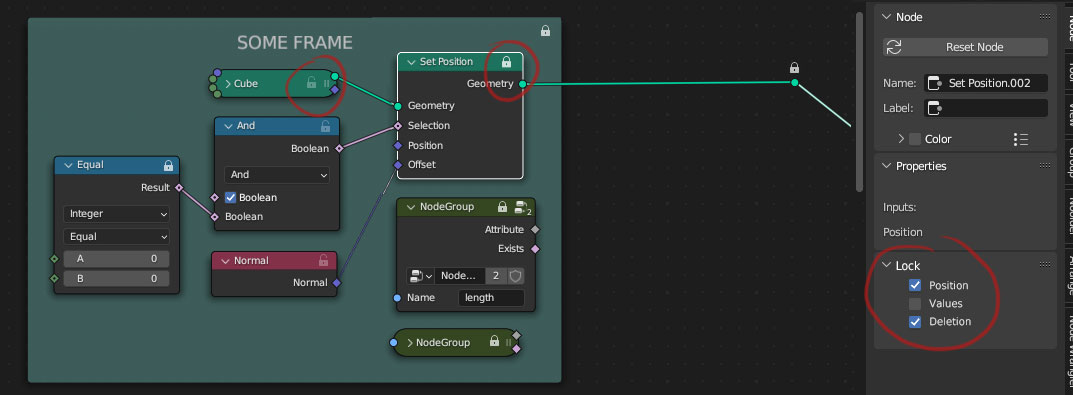
Task: Click the lock icon above the reroute
Action: (794, 68)
